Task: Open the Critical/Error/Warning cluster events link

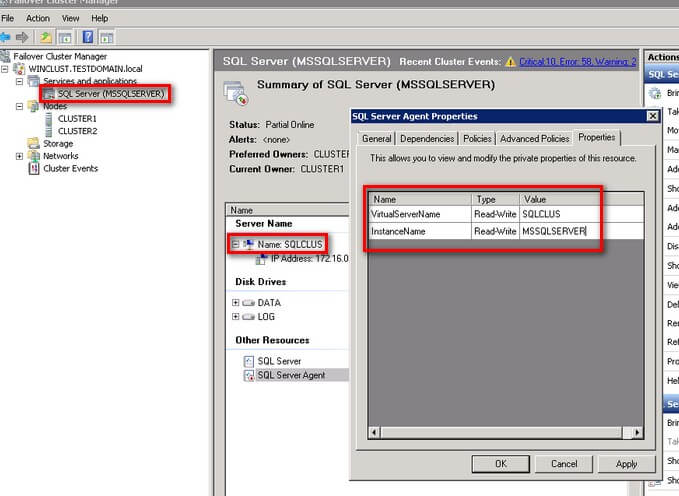Action: click(578, 62)
